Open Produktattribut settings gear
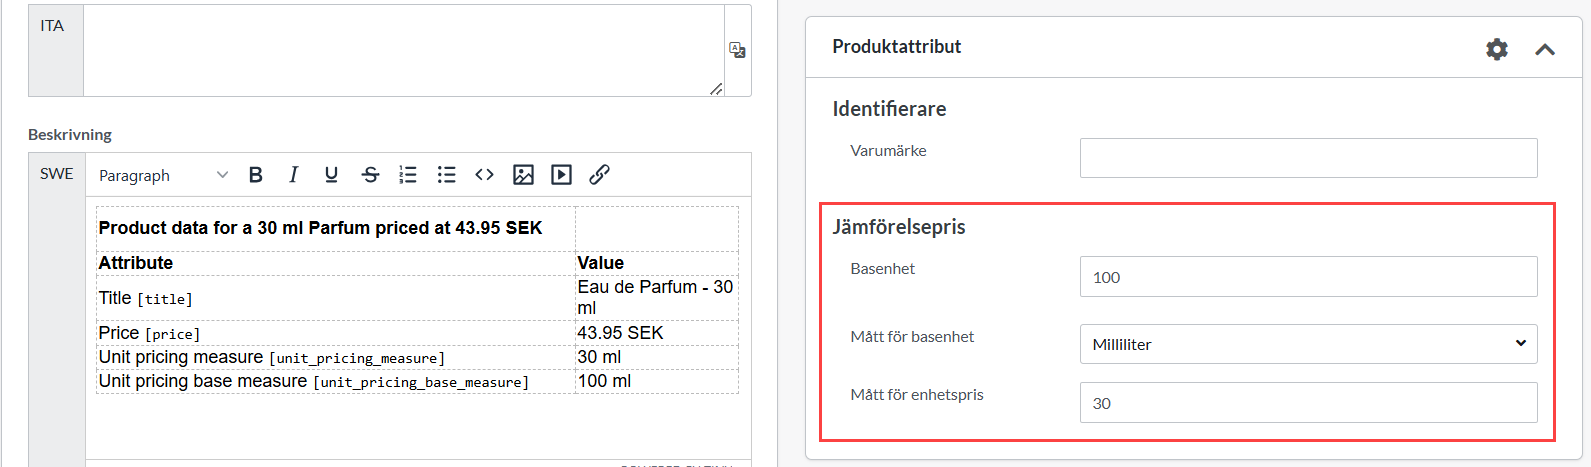Image resolution: width=1591 pixels, height=467 pixels. [1496, 49]
